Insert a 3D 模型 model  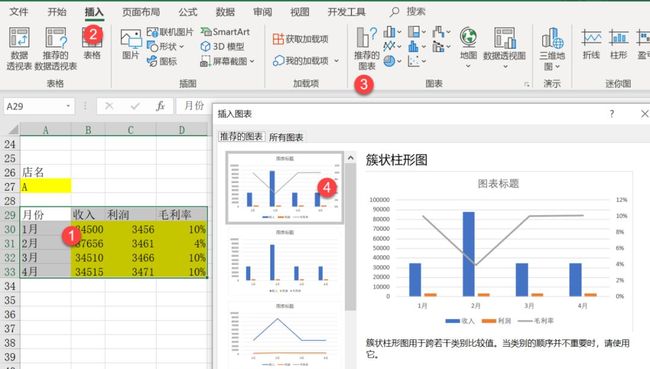click(222, 46)
